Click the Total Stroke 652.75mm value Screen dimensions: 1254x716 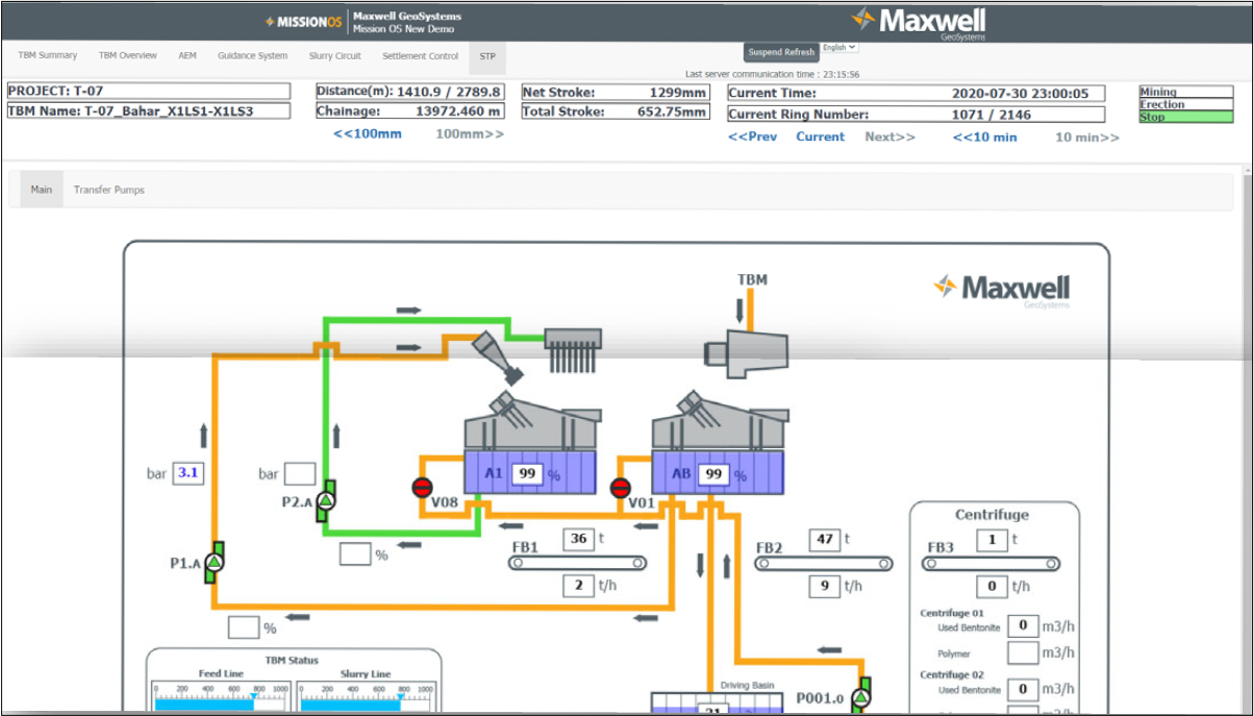click(673, 112)
